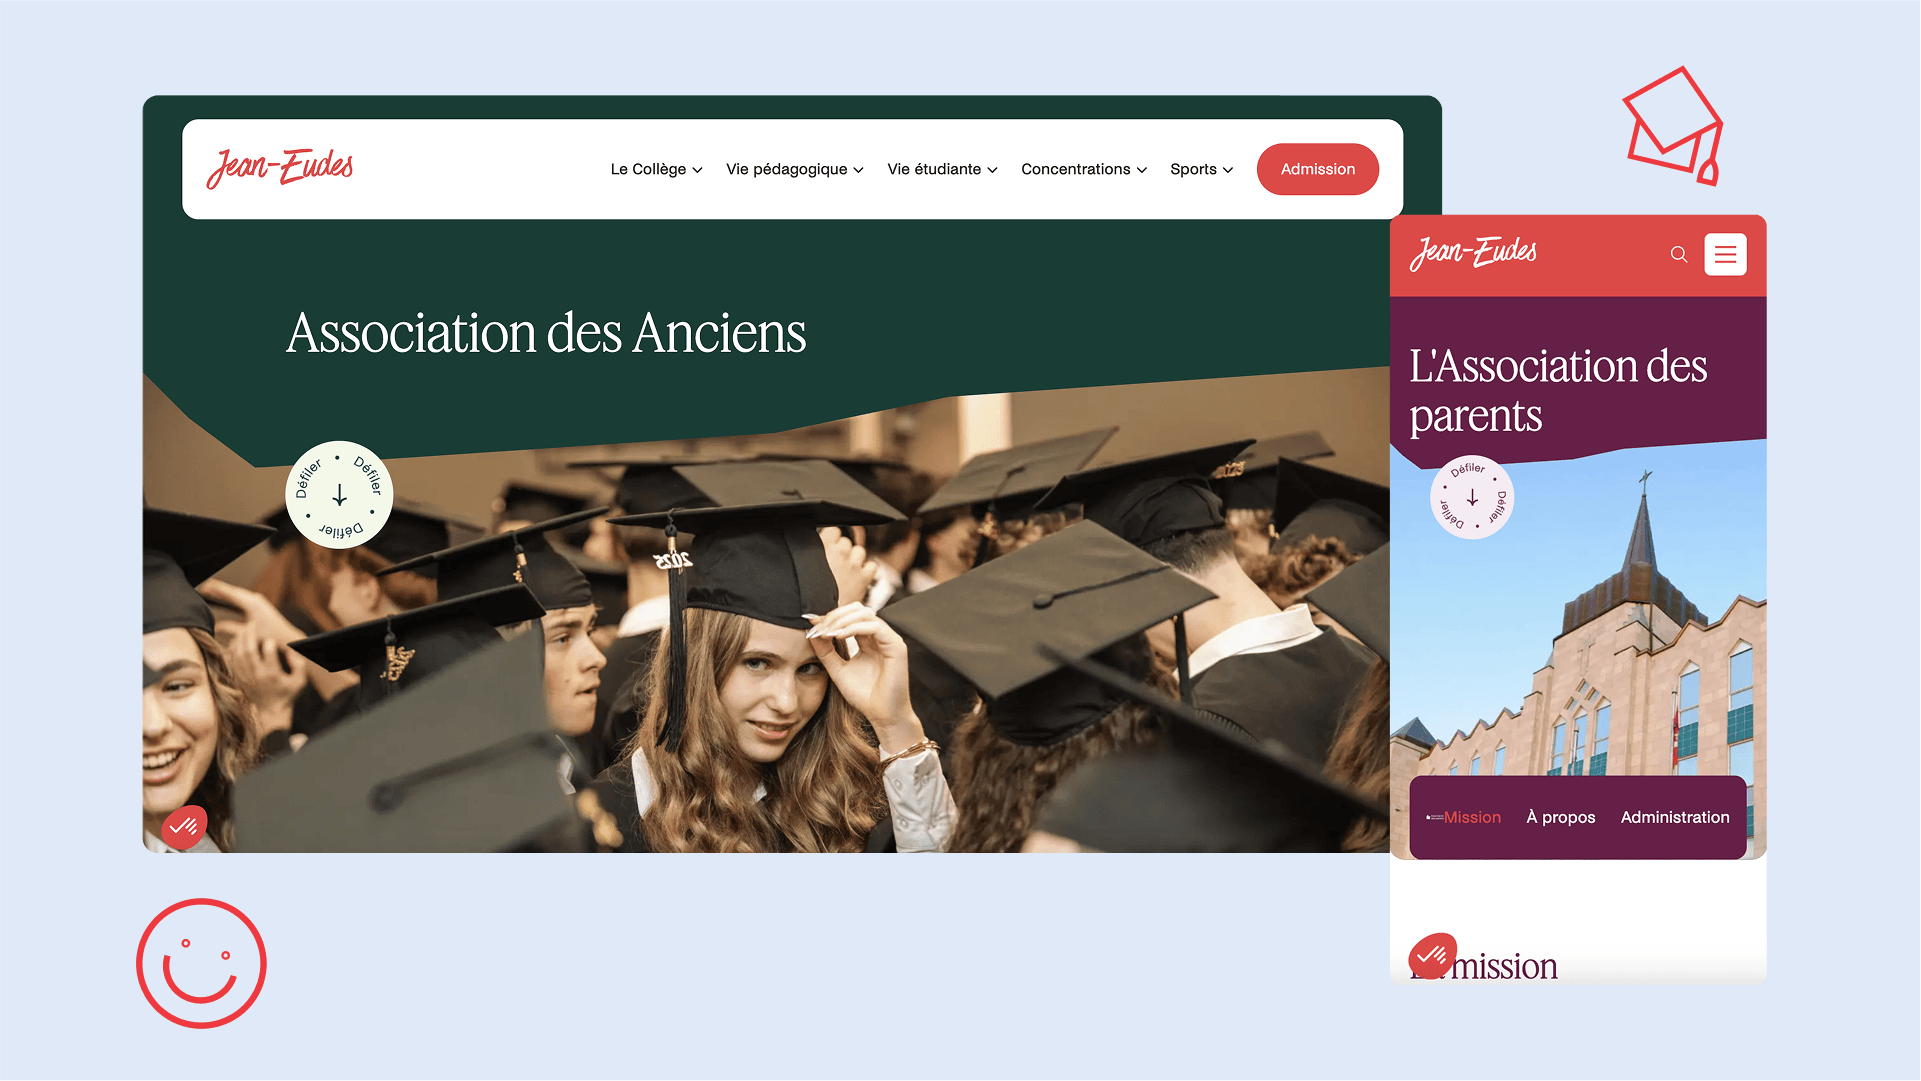
Task: Switch to the À propos tab
Action: point(1561,817)
